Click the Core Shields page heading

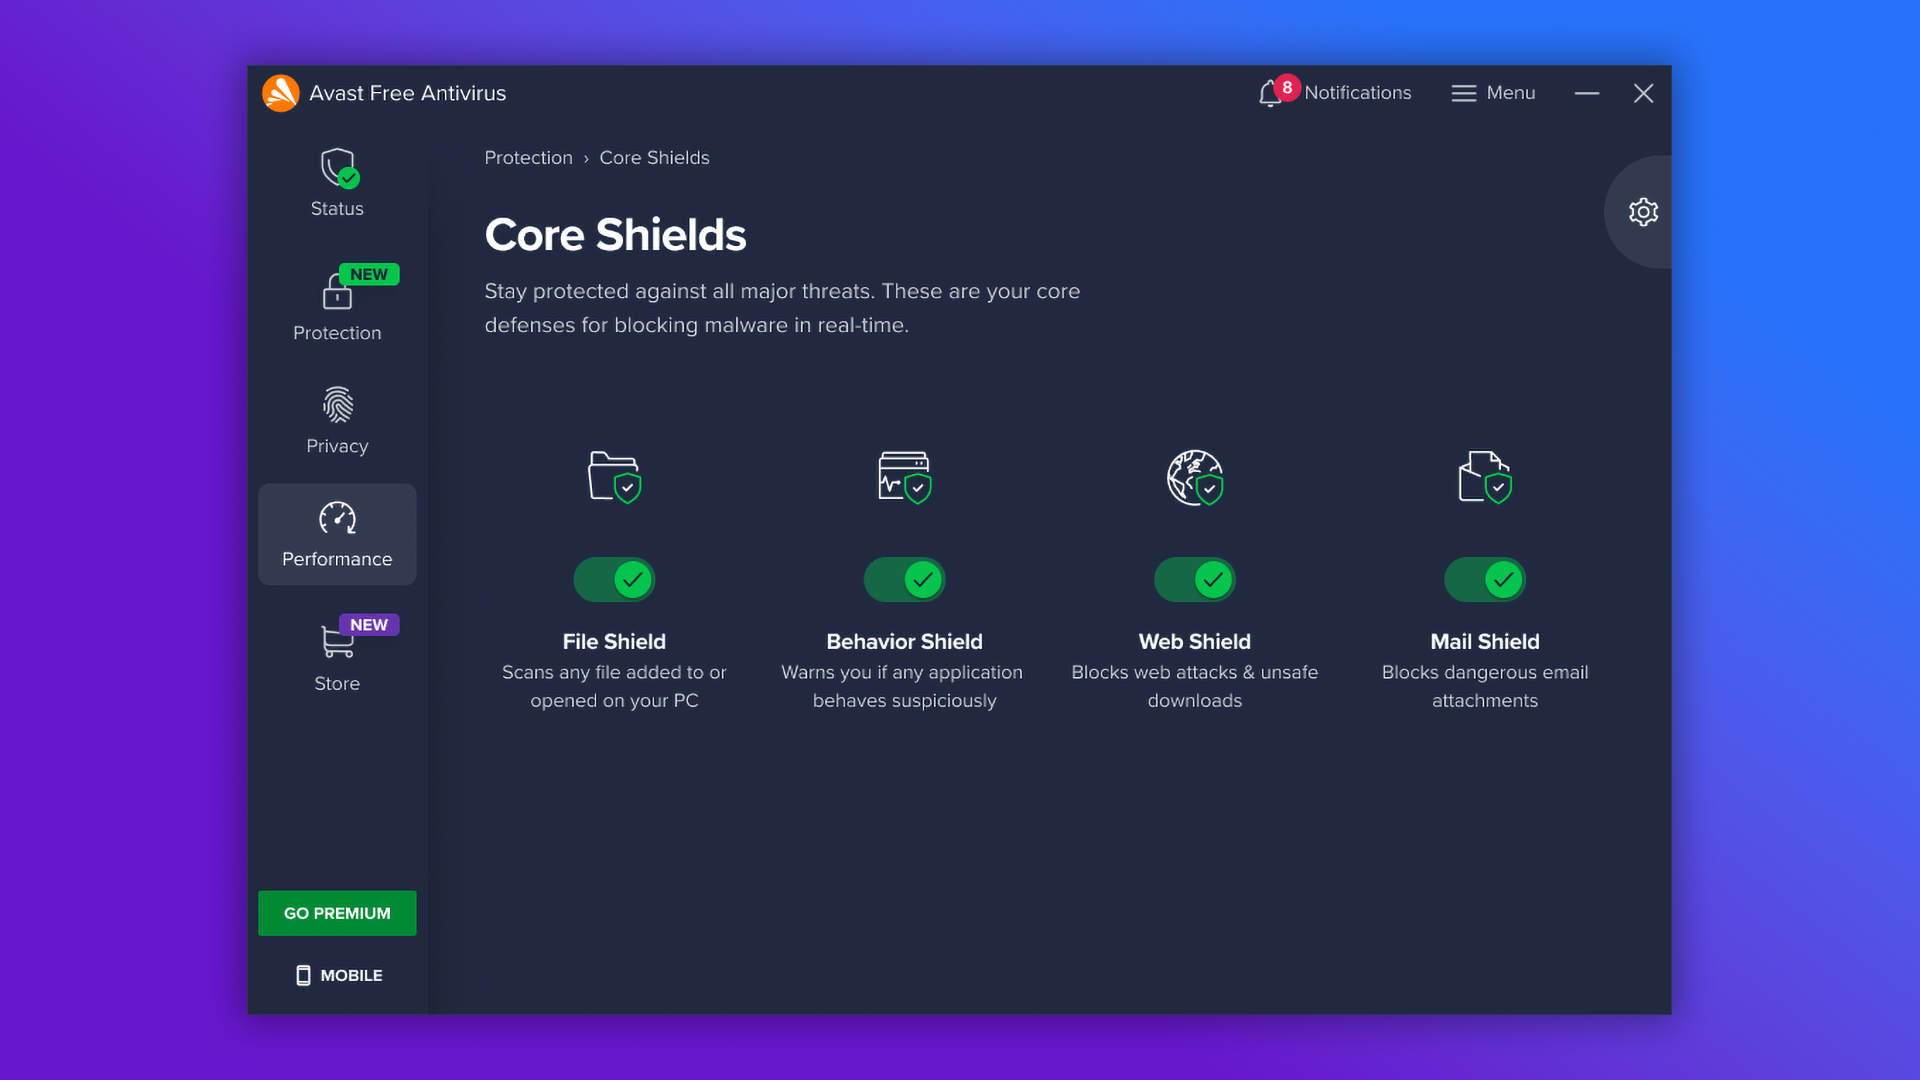click(x=615, y=235)
